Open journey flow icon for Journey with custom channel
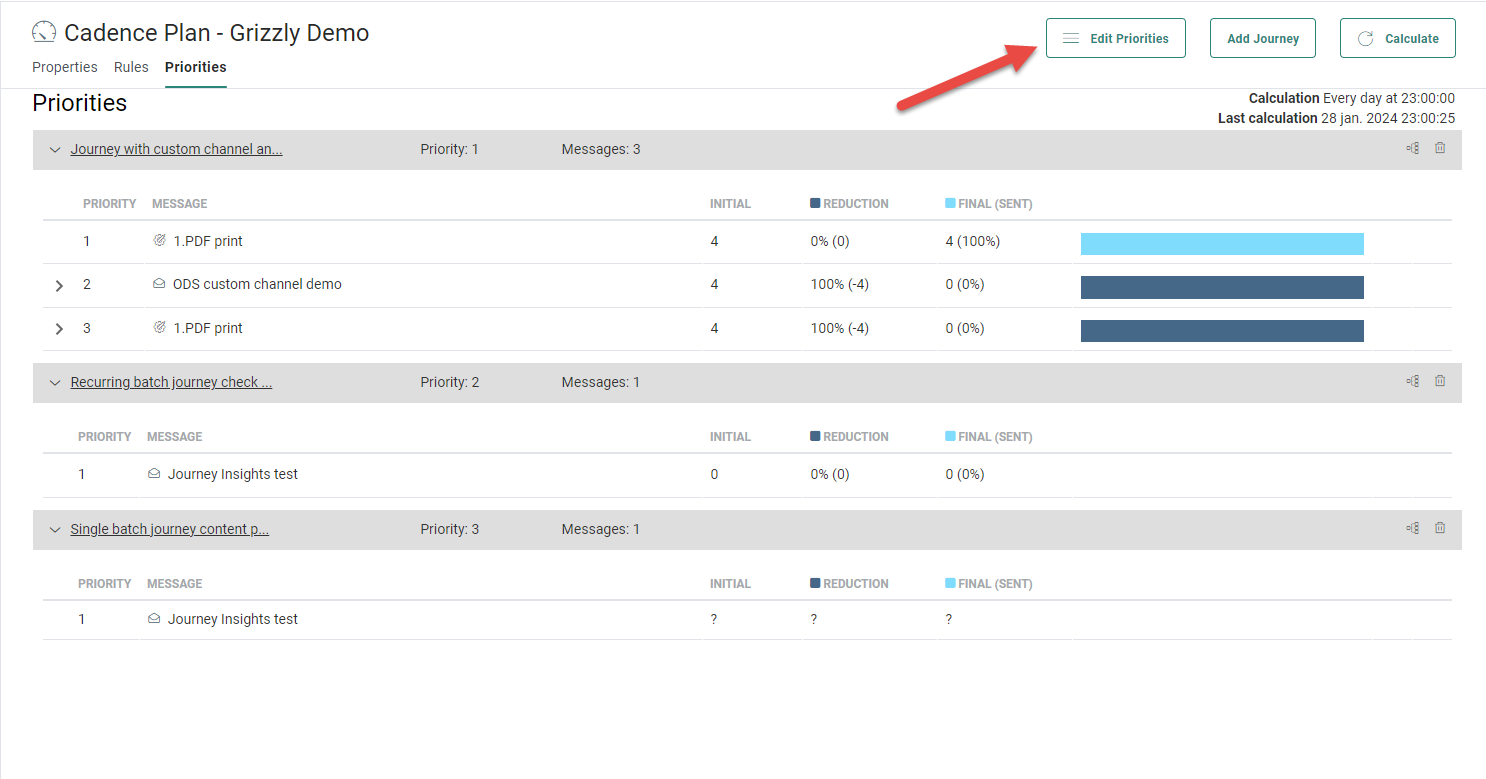The image size is (1486, 779). pyautogui.click(x=1412, y=148)
